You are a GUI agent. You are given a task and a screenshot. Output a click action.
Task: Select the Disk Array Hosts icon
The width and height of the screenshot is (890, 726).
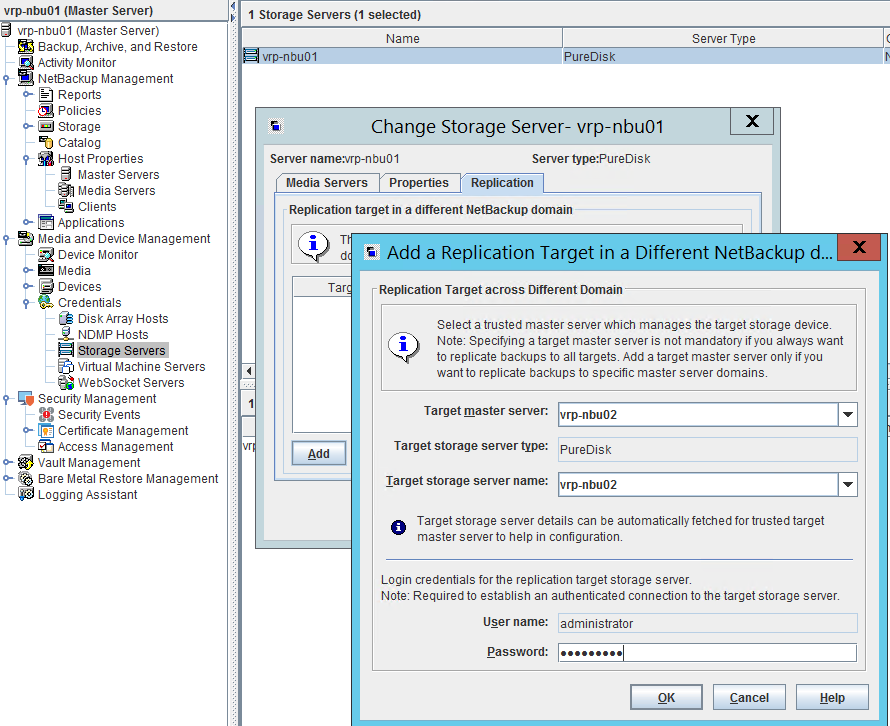click(x=66, y=318)
